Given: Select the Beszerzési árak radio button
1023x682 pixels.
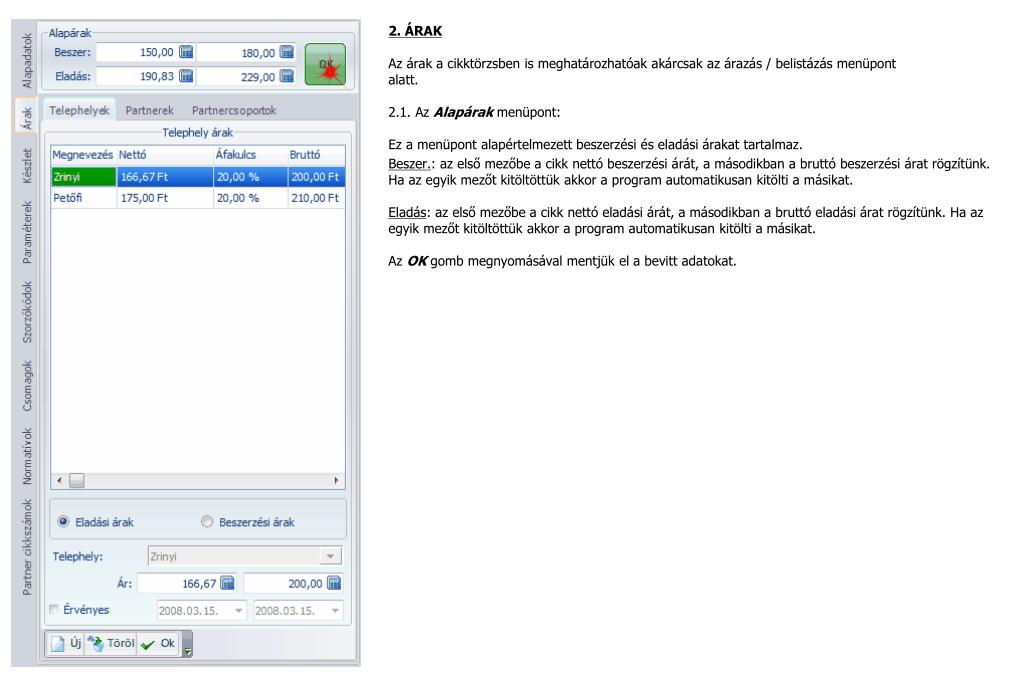Looking at the screenshot, I should point(207,521).
